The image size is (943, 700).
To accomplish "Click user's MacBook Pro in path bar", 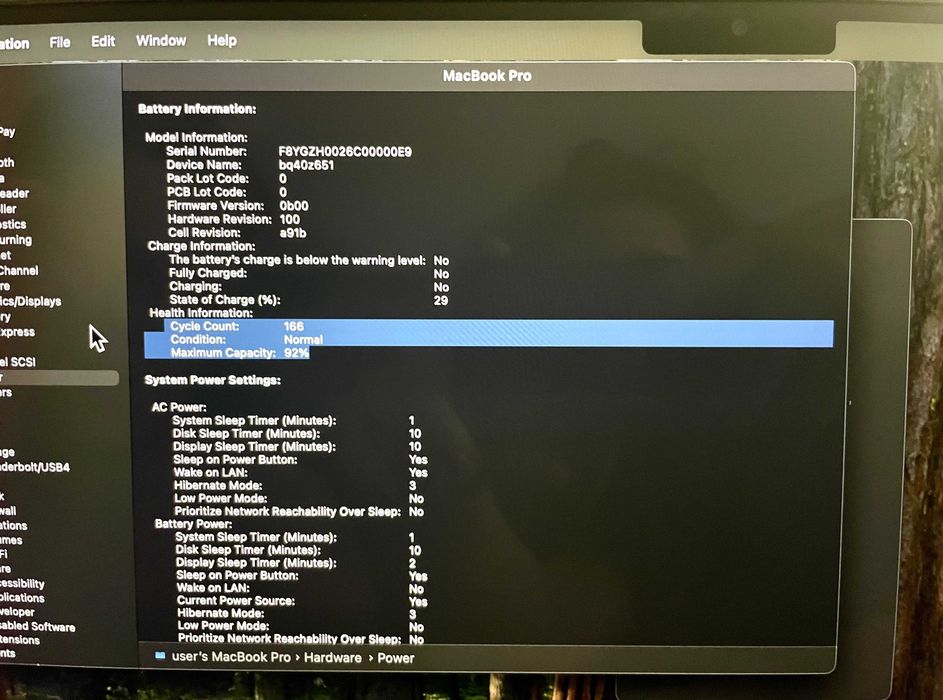I will (x=231, y=657).
